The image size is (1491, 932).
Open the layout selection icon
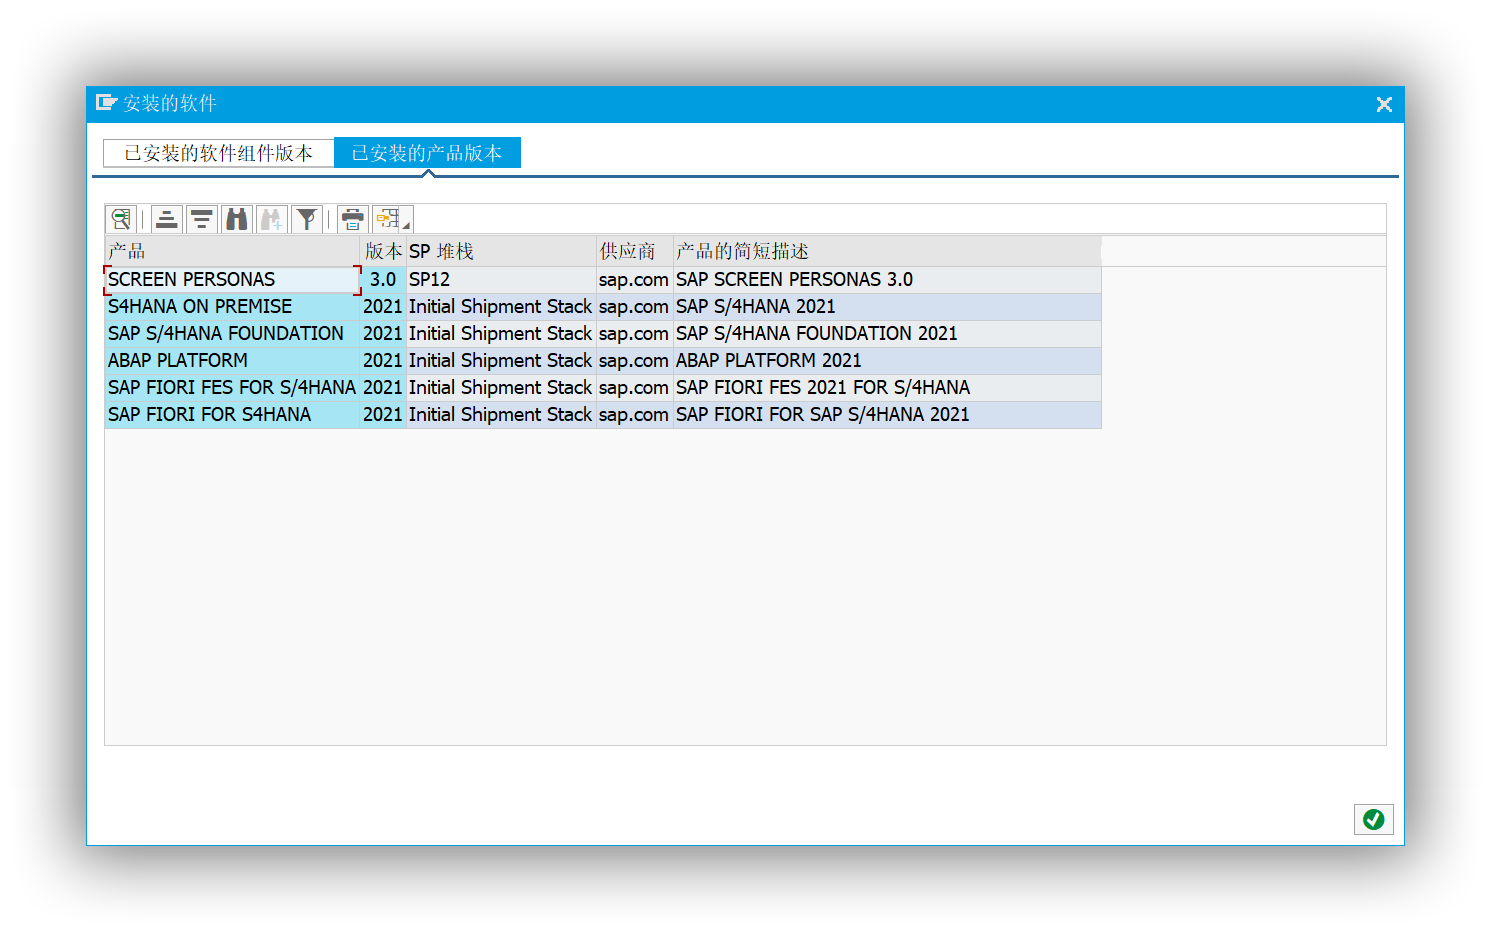click(387, 219)
